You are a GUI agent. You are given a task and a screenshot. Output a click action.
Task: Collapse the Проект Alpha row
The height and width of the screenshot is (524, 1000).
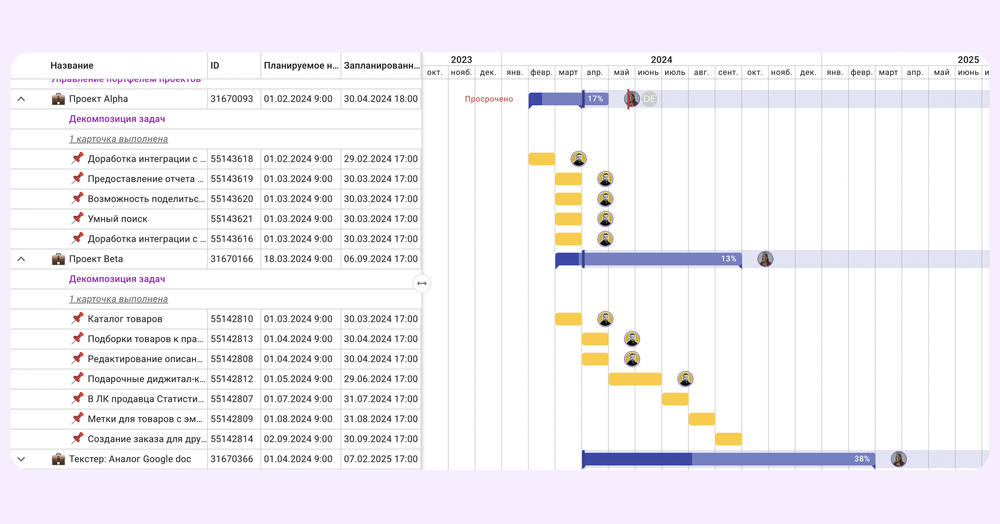click(x=21, y=99)
